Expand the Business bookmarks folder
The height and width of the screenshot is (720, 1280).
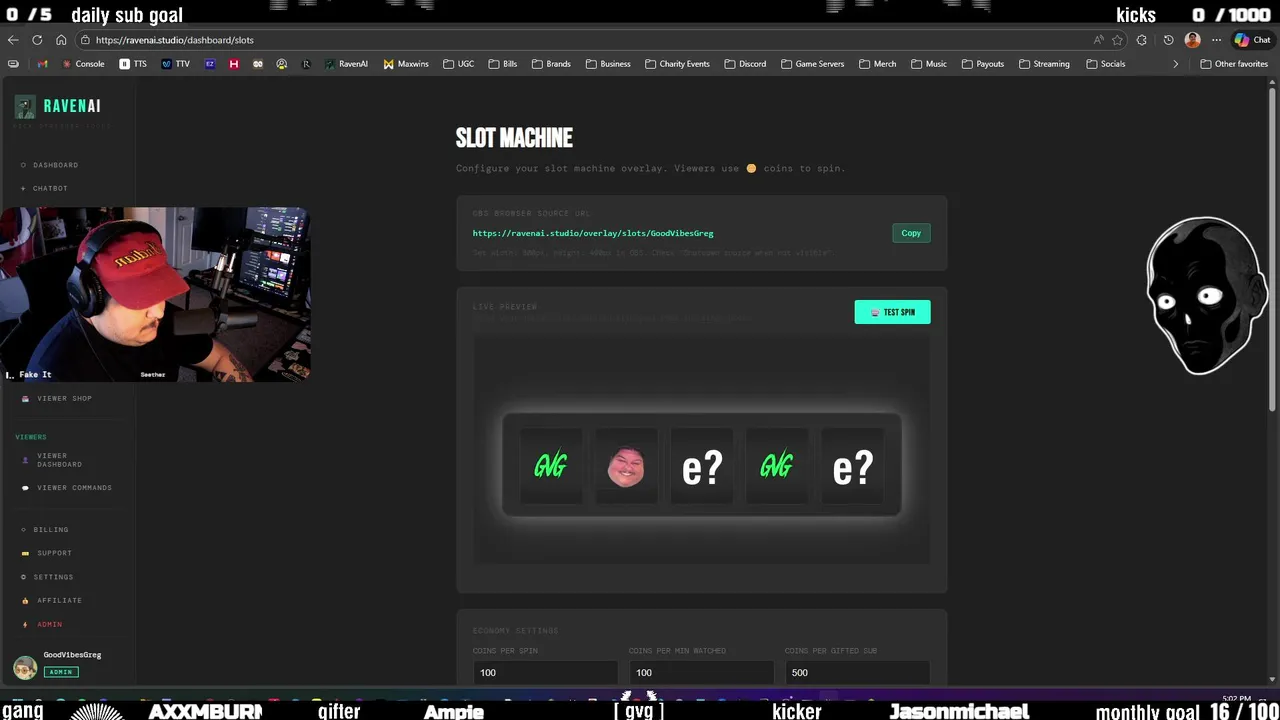coord(608,64)
